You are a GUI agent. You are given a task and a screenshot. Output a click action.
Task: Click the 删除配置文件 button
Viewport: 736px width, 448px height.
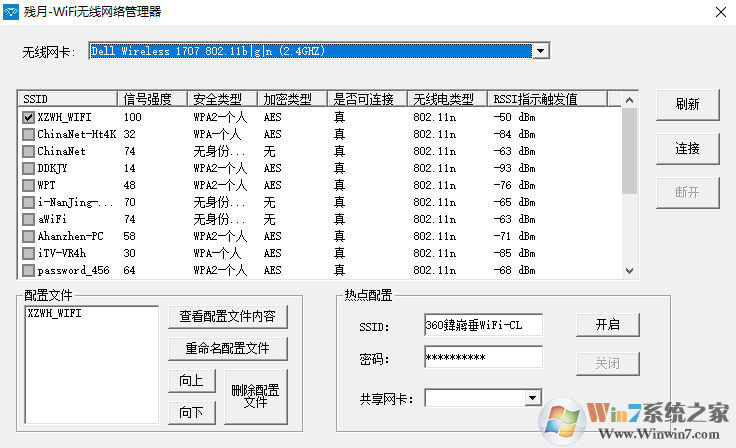coord(255,396)
